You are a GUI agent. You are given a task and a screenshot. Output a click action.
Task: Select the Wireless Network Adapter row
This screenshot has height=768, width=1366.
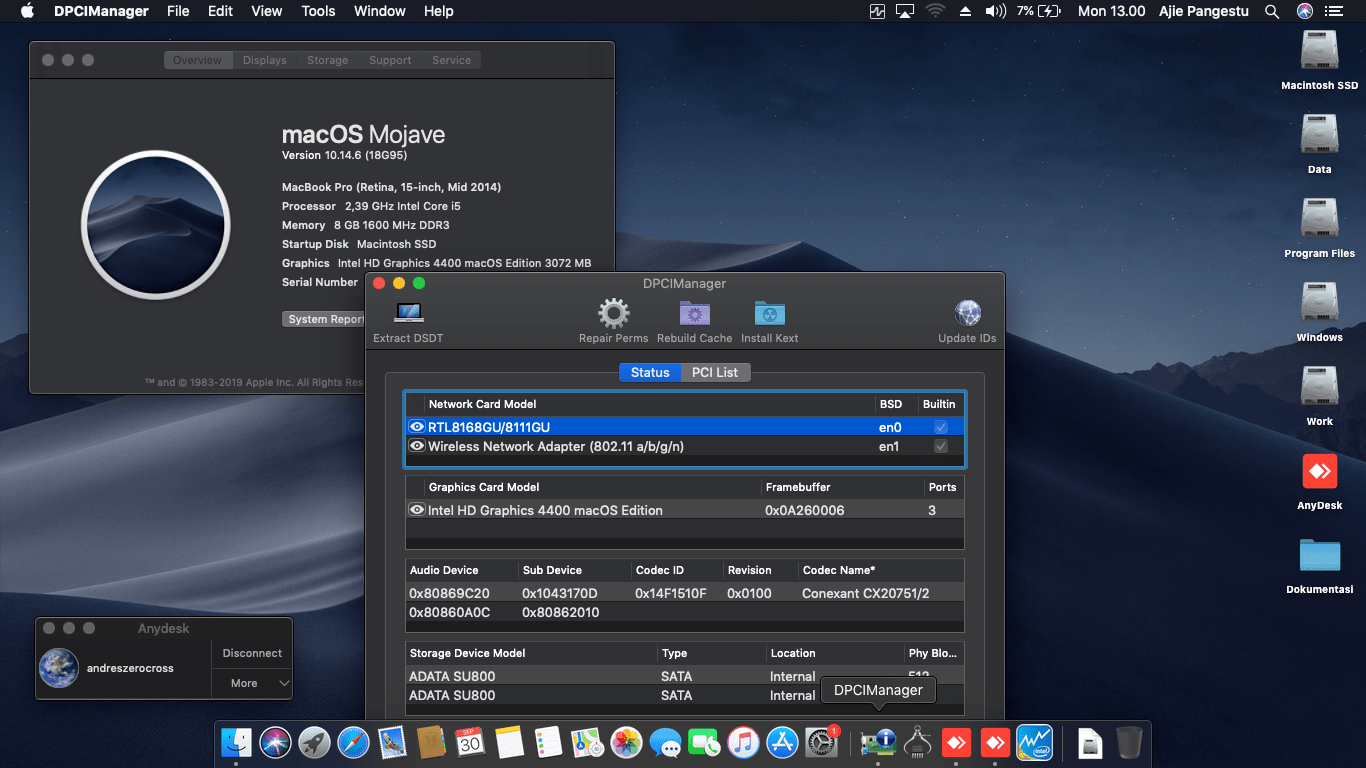point(685,446)
